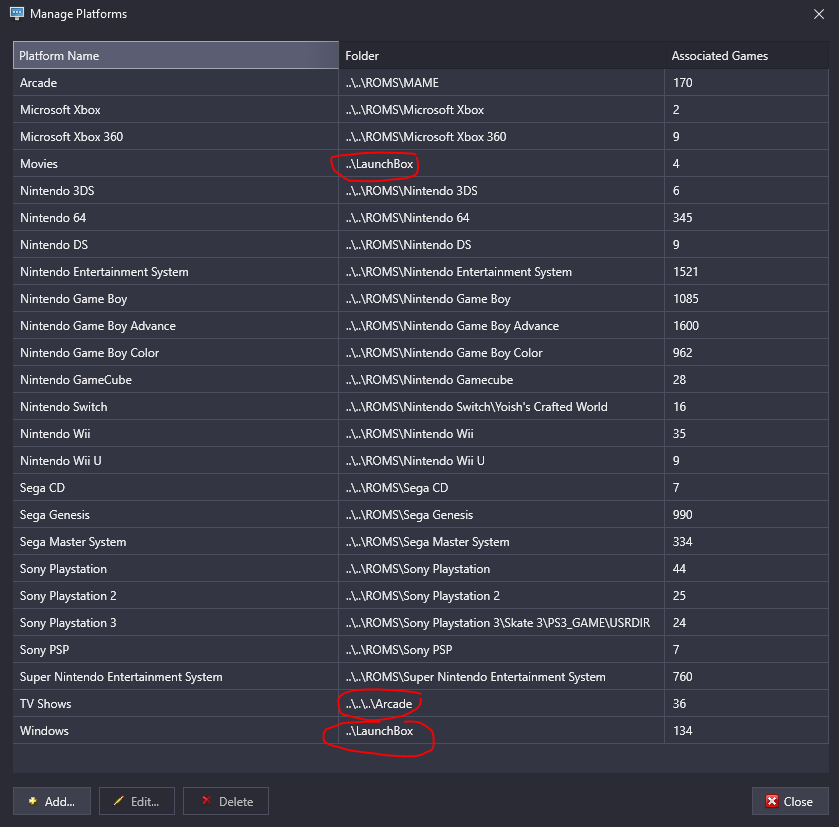Click the 28 associated games cell
The image size is (839, 827).
point(747,380)
